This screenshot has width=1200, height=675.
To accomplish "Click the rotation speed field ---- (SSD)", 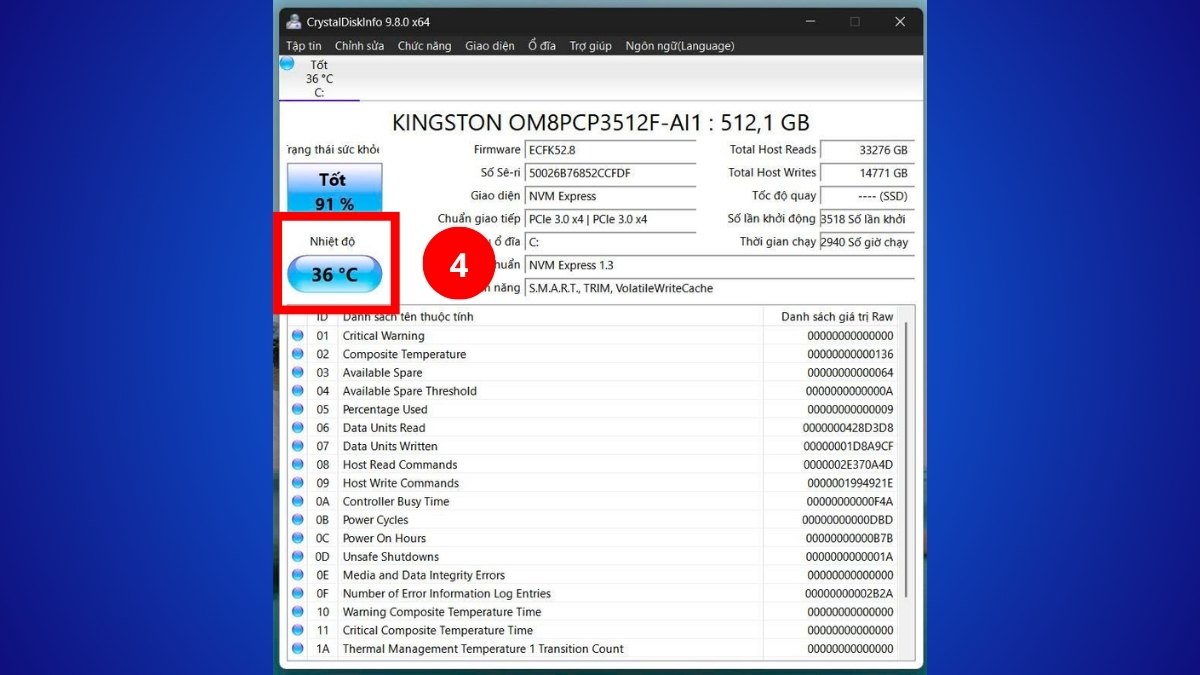I will tap(867, 196).
